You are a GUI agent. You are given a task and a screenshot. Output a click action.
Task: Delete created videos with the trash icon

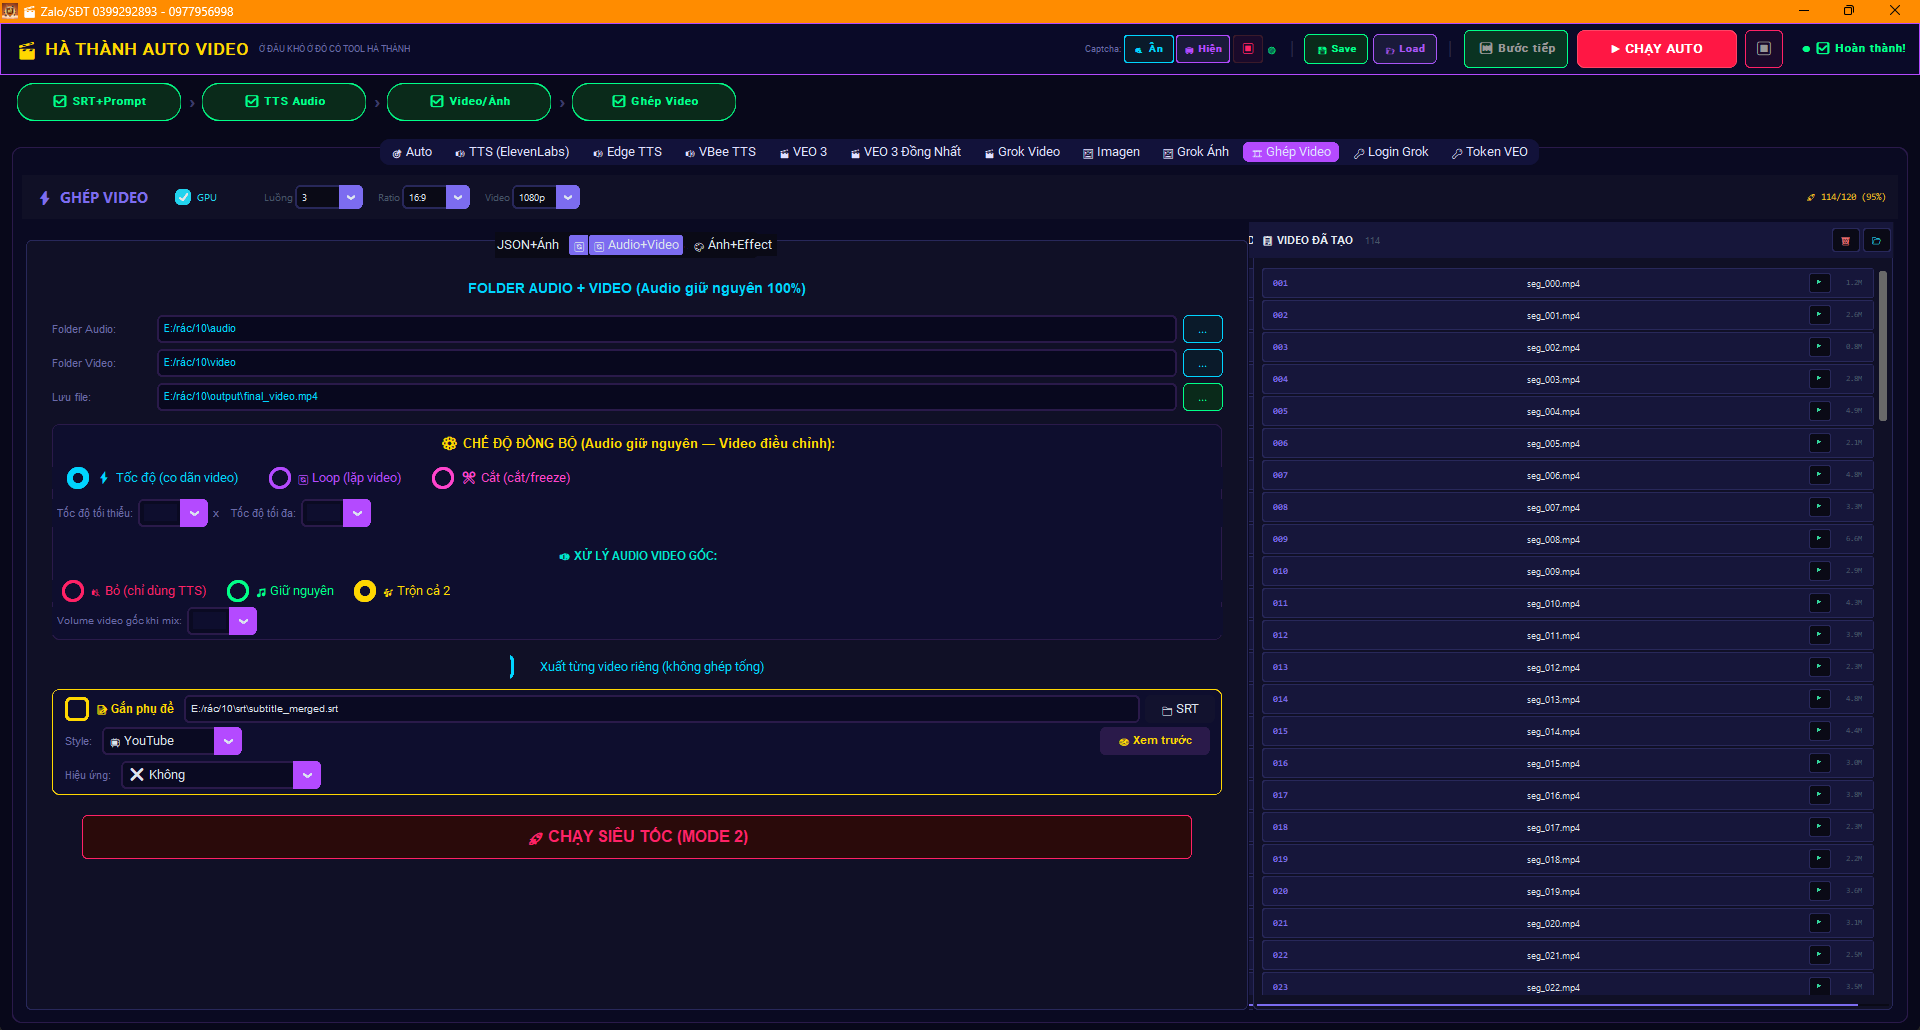click(x=1845, y=241)
